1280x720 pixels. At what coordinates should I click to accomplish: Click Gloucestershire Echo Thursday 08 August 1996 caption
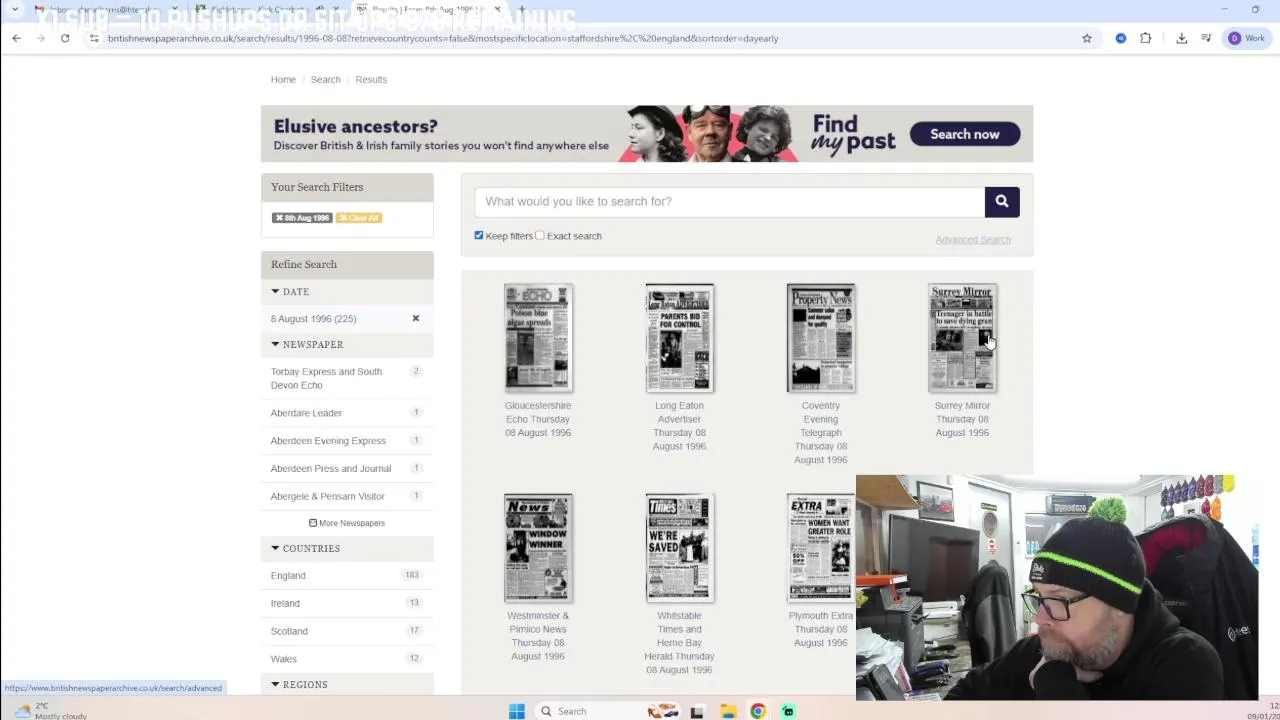click(x=538, y=419)
